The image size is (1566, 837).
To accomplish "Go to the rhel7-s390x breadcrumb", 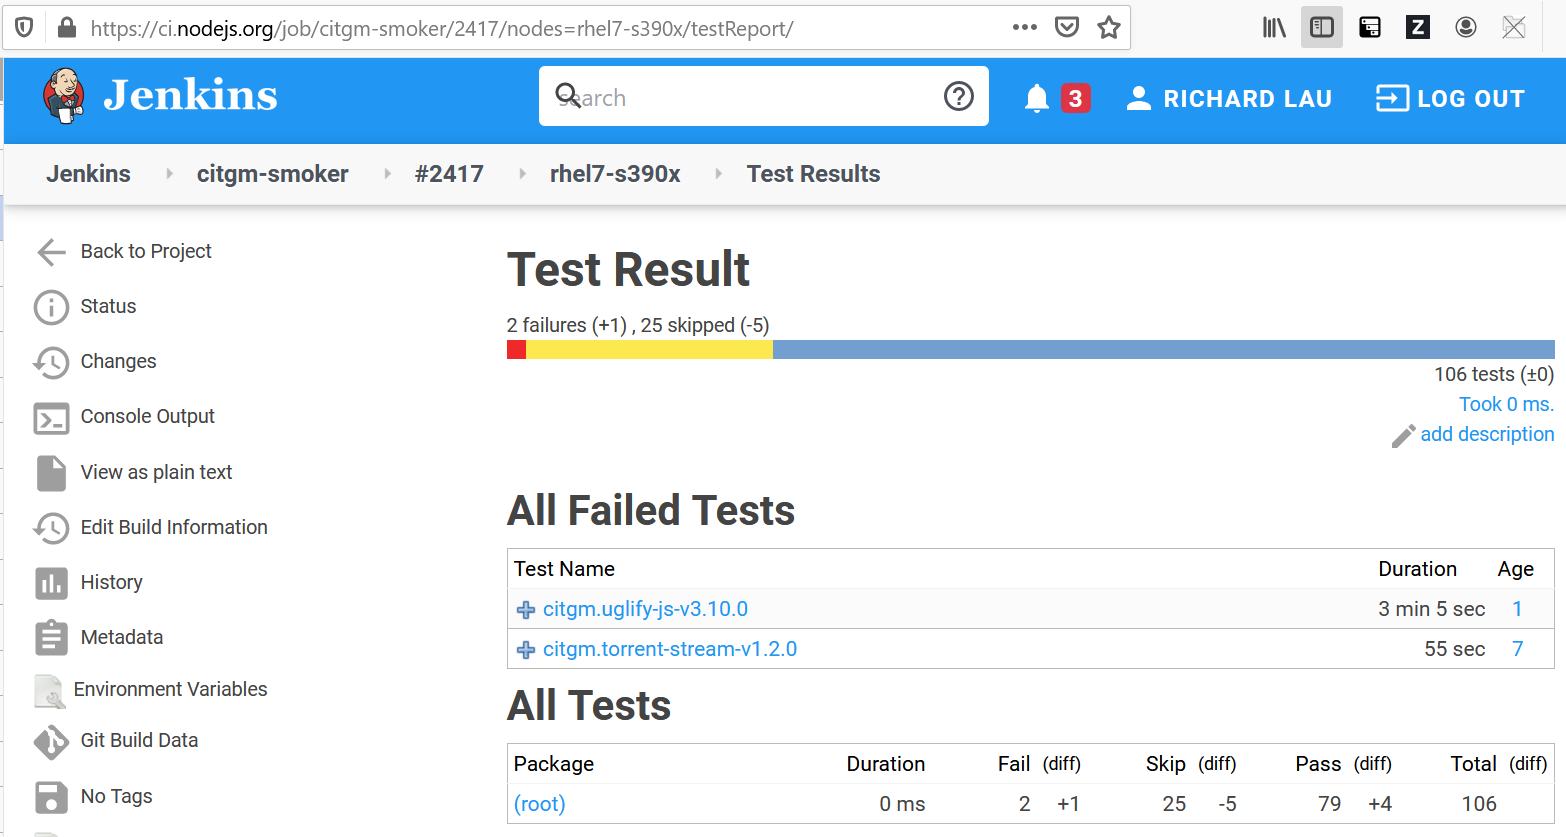I will pos(615,174).
